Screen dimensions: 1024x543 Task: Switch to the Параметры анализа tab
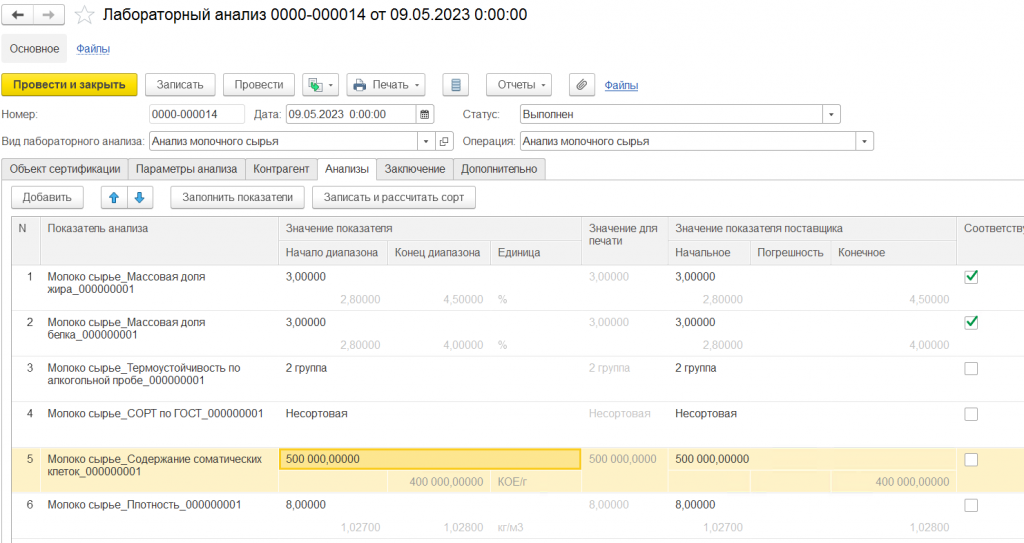coord(187,169)
